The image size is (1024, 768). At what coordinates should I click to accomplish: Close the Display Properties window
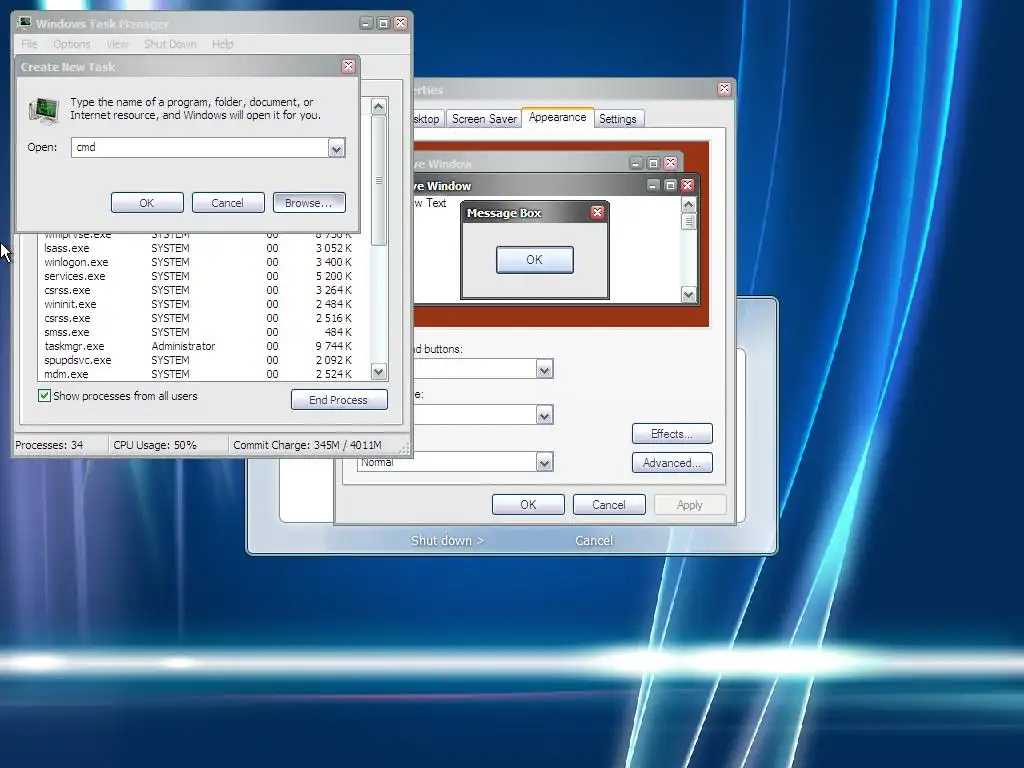pyautogui.click(x=724, y=89)
